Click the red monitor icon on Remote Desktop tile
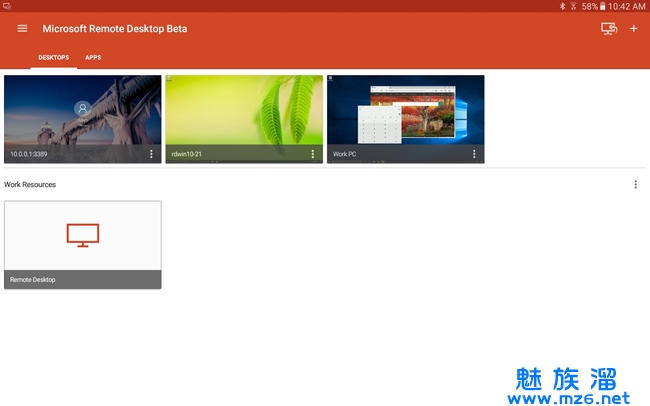 click(83, 234)
